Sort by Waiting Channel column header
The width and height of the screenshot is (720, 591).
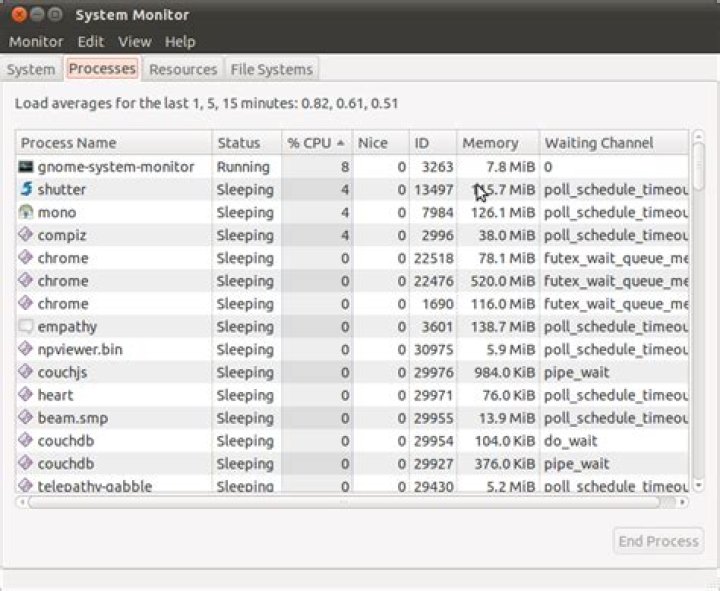click(x=614, y=143)
